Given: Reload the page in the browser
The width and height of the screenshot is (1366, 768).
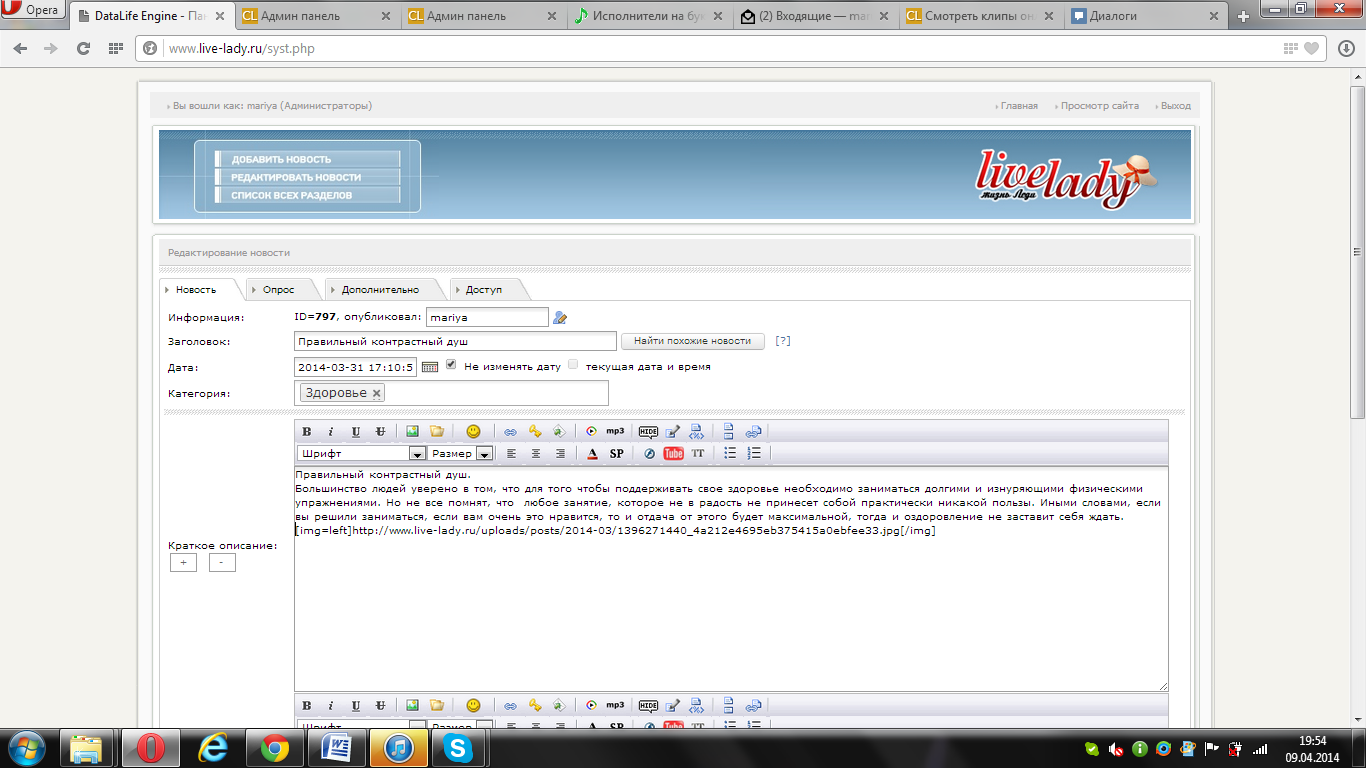Looking at the screenshot, I should [x=84, y=48].
